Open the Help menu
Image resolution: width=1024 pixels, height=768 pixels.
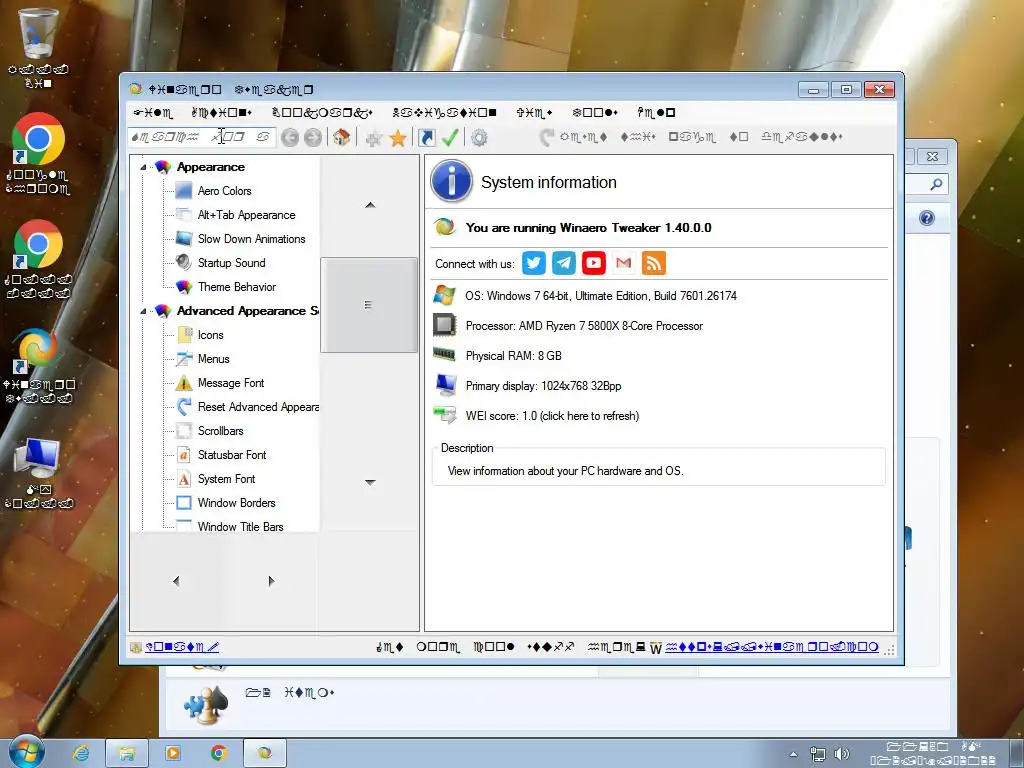[656, 113]
